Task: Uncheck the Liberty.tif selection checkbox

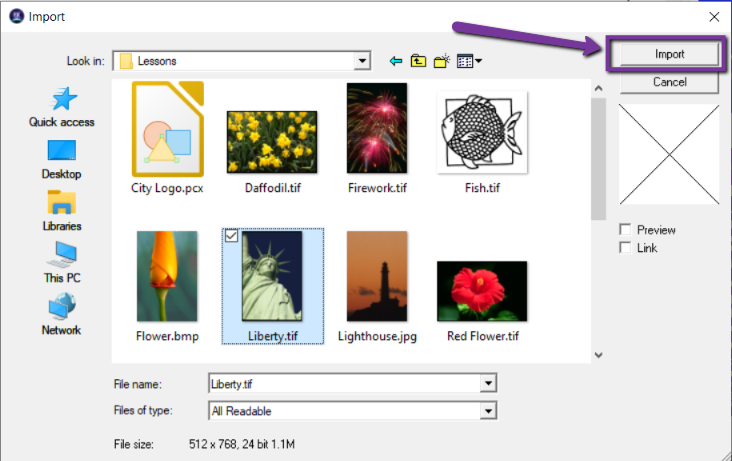Action: coord(232,237)
